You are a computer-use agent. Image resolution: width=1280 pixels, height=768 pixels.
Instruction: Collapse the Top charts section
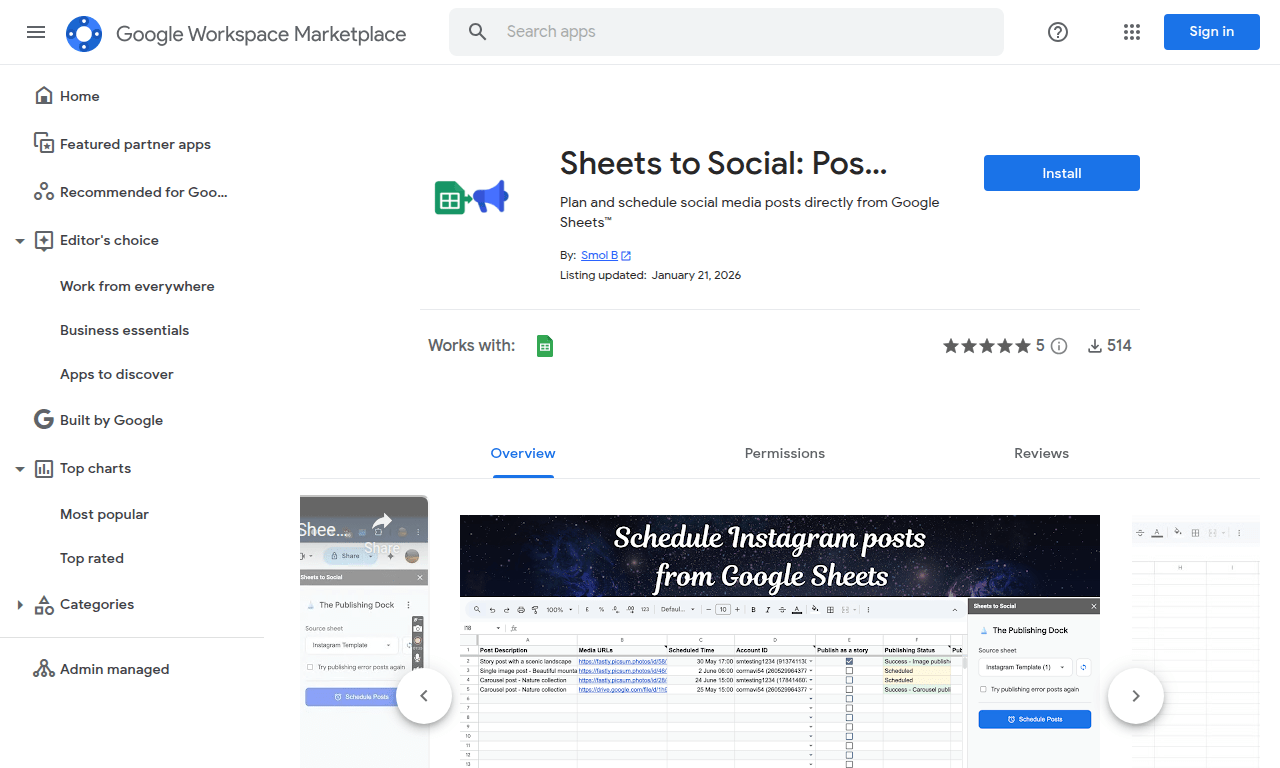click(19, 468)
